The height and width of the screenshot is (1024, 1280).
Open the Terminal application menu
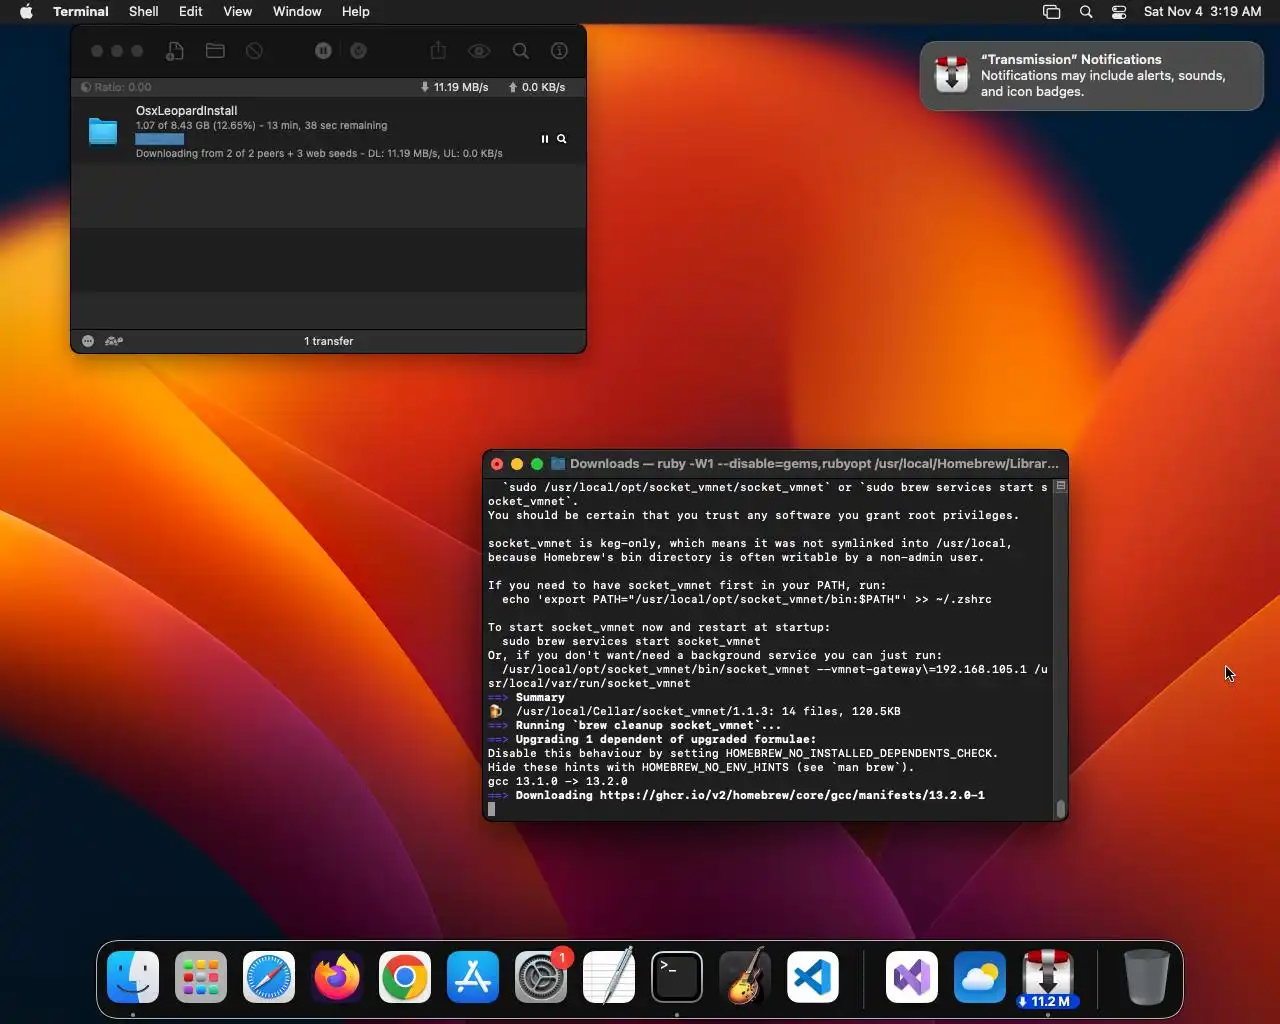click(x=80, y=11)
